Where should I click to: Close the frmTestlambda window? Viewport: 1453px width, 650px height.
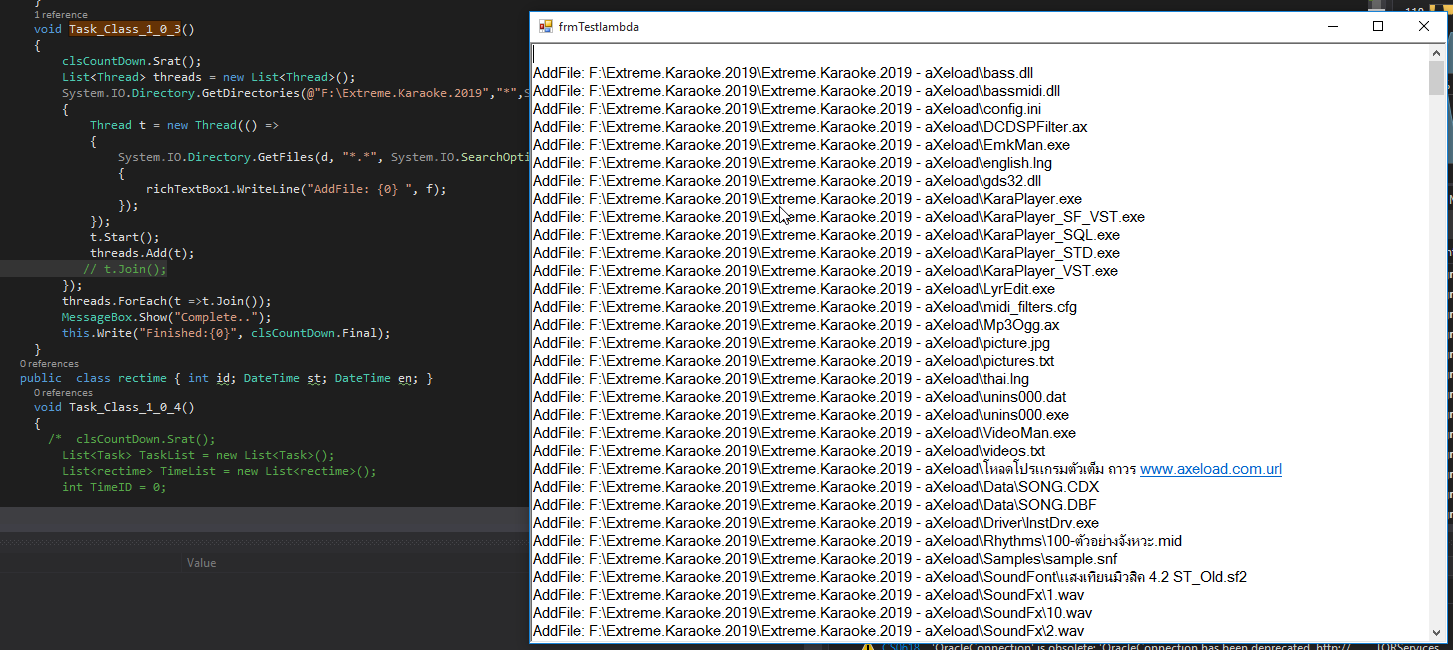1424,27
